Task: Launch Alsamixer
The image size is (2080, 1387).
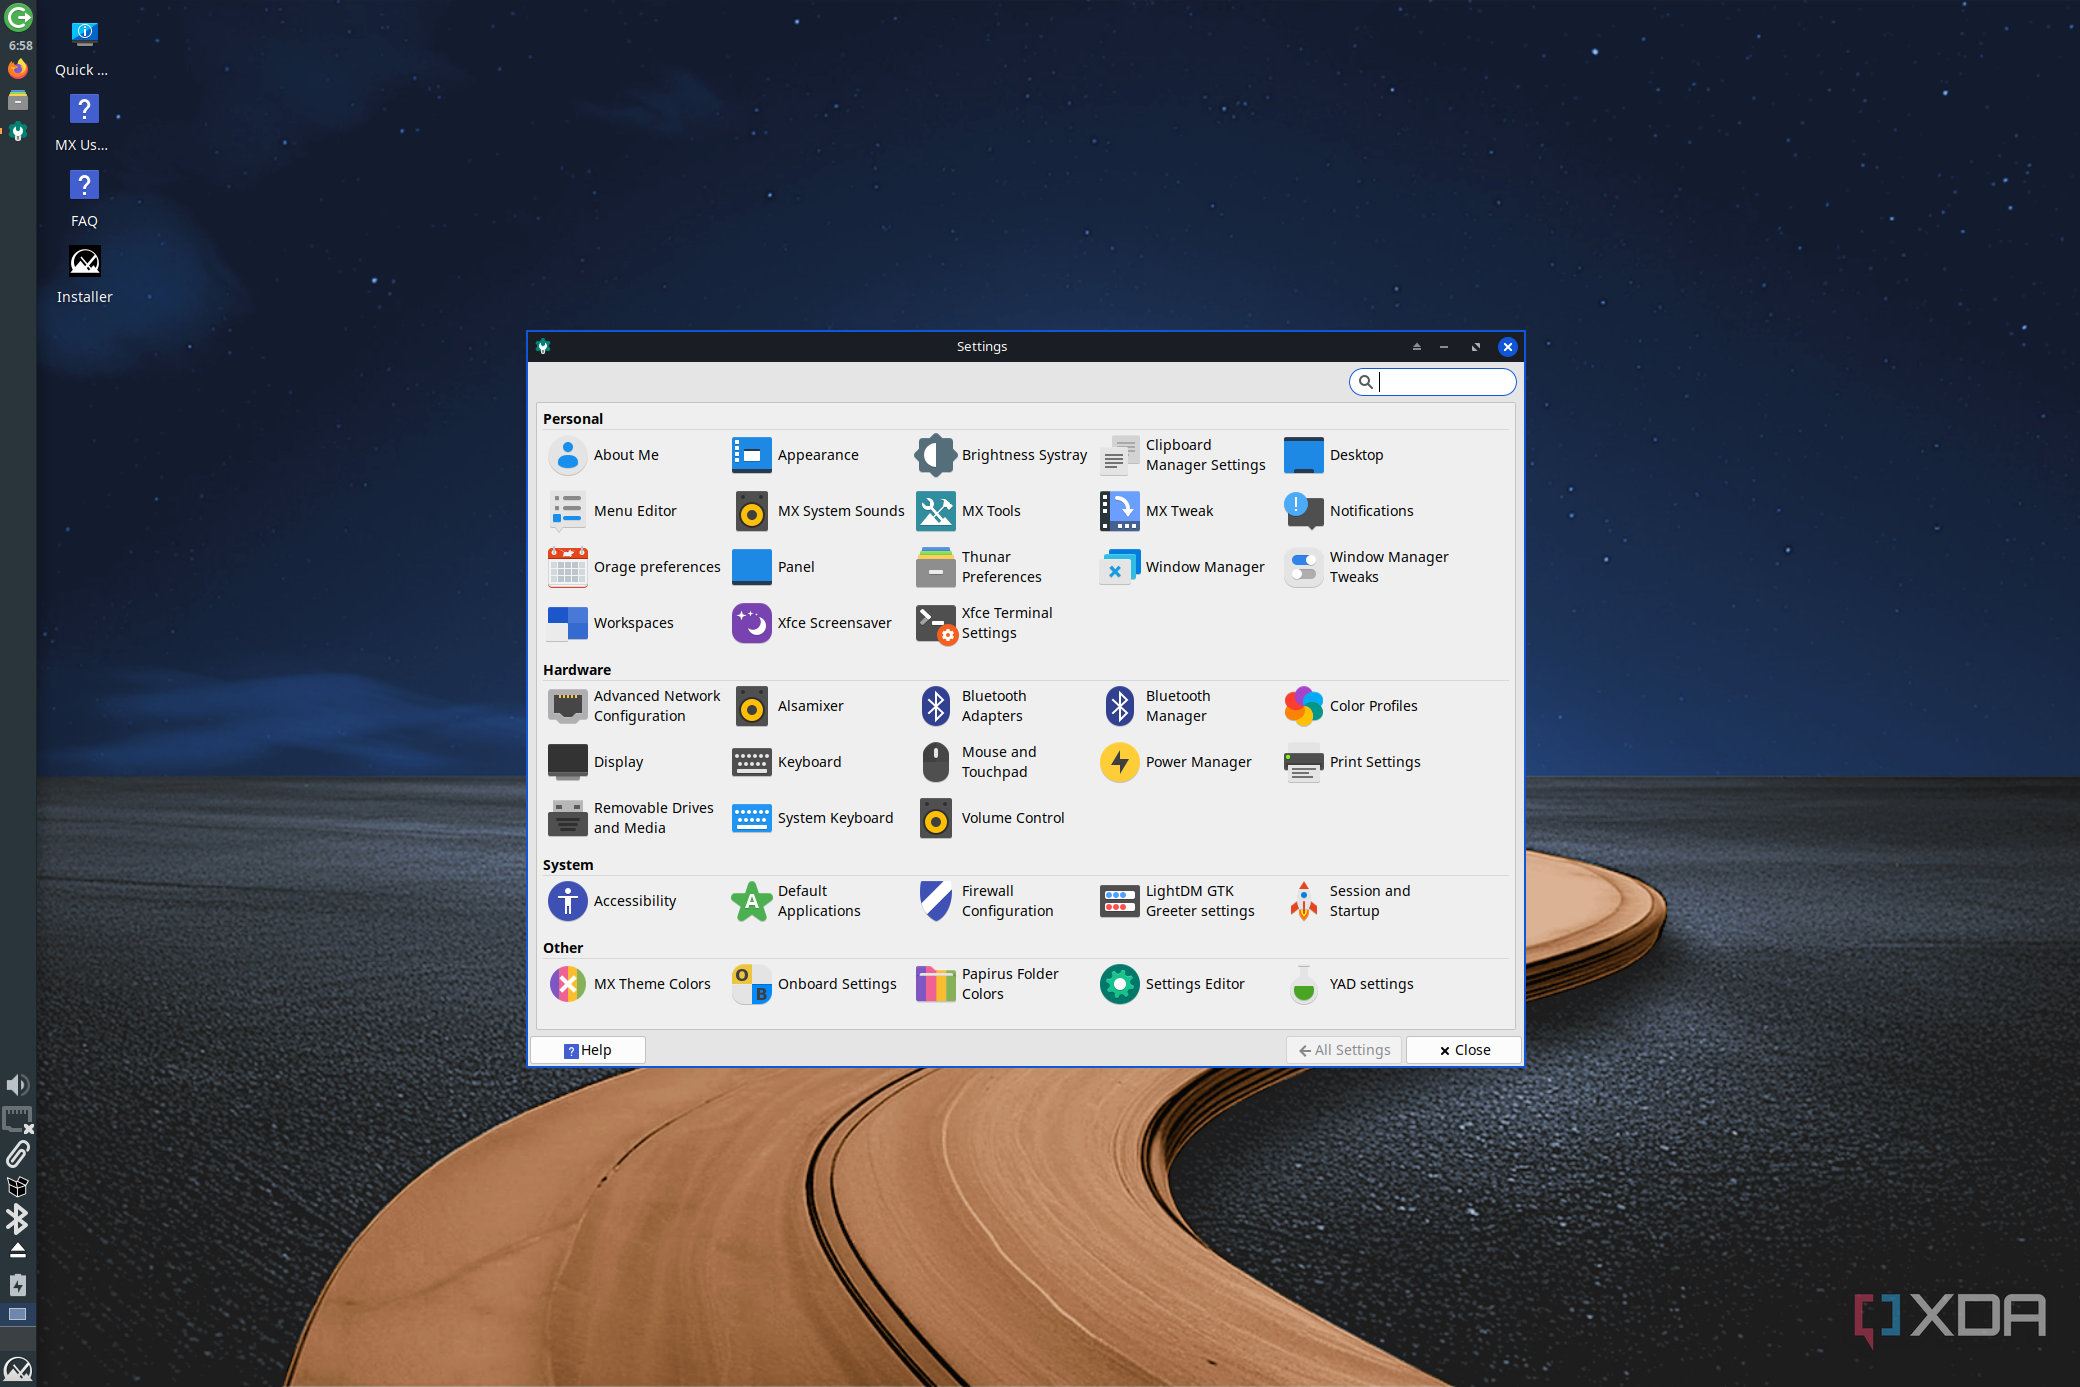Action: (788, 706)
